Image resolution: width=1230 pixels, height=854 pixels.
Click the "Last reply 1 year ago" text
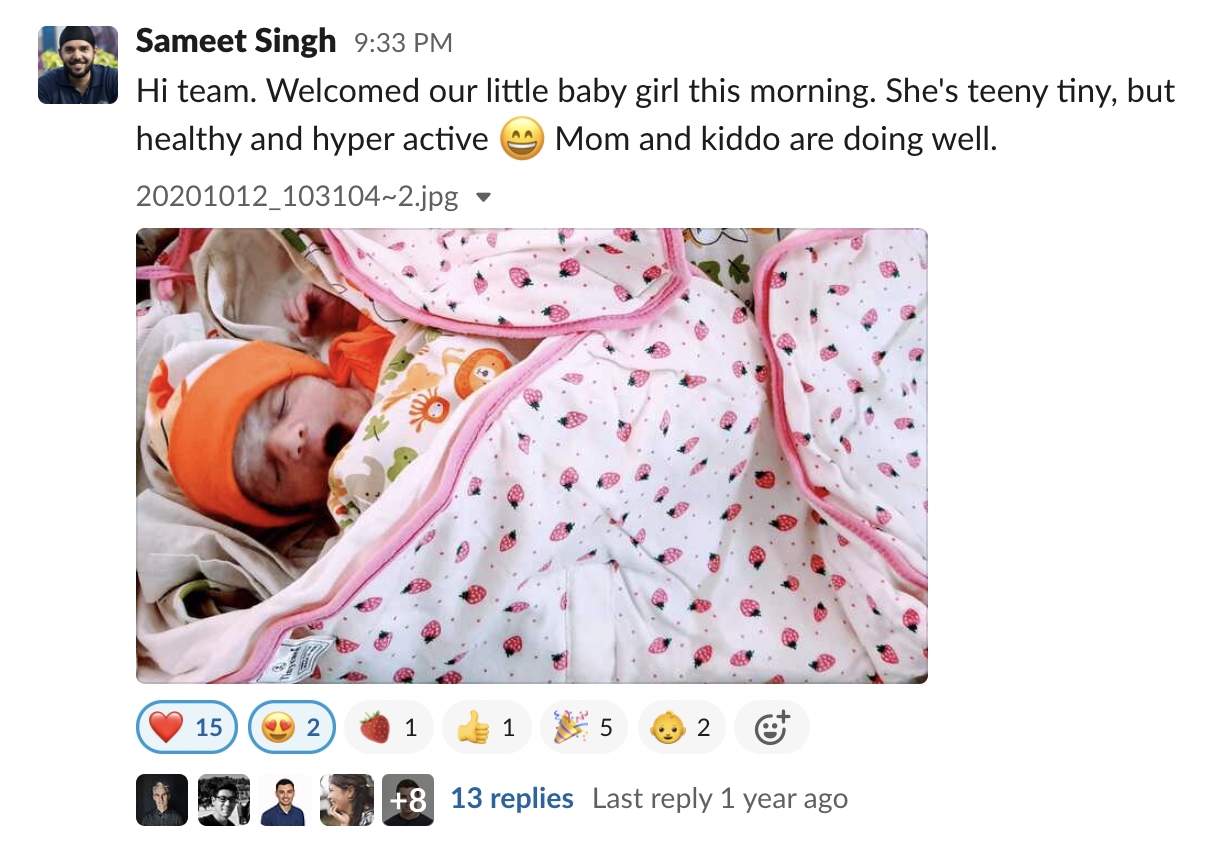pyautogui.click(x=720, y=799)
